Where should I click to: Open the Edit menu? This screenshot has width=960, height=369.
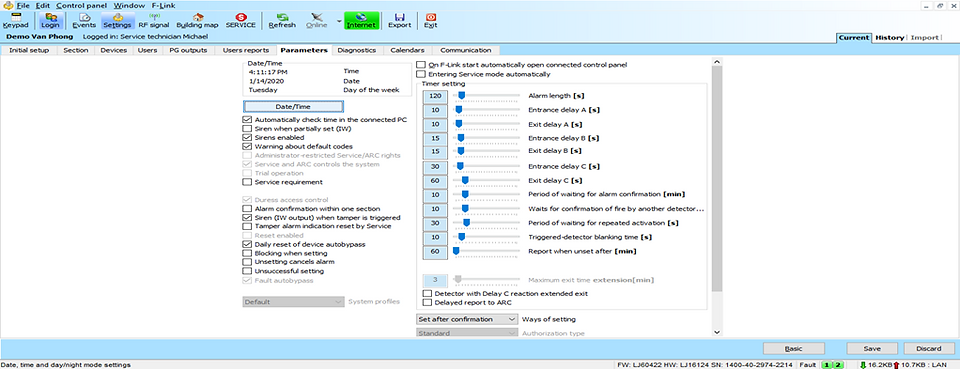(42, 5)
